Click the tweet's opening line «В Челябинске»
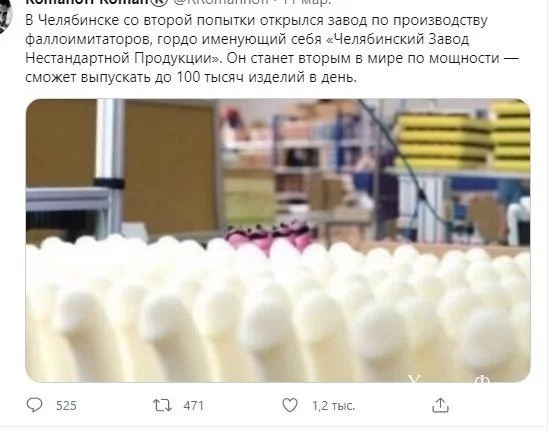The width and height of the screenshot is (549, 431). point(72,20)
